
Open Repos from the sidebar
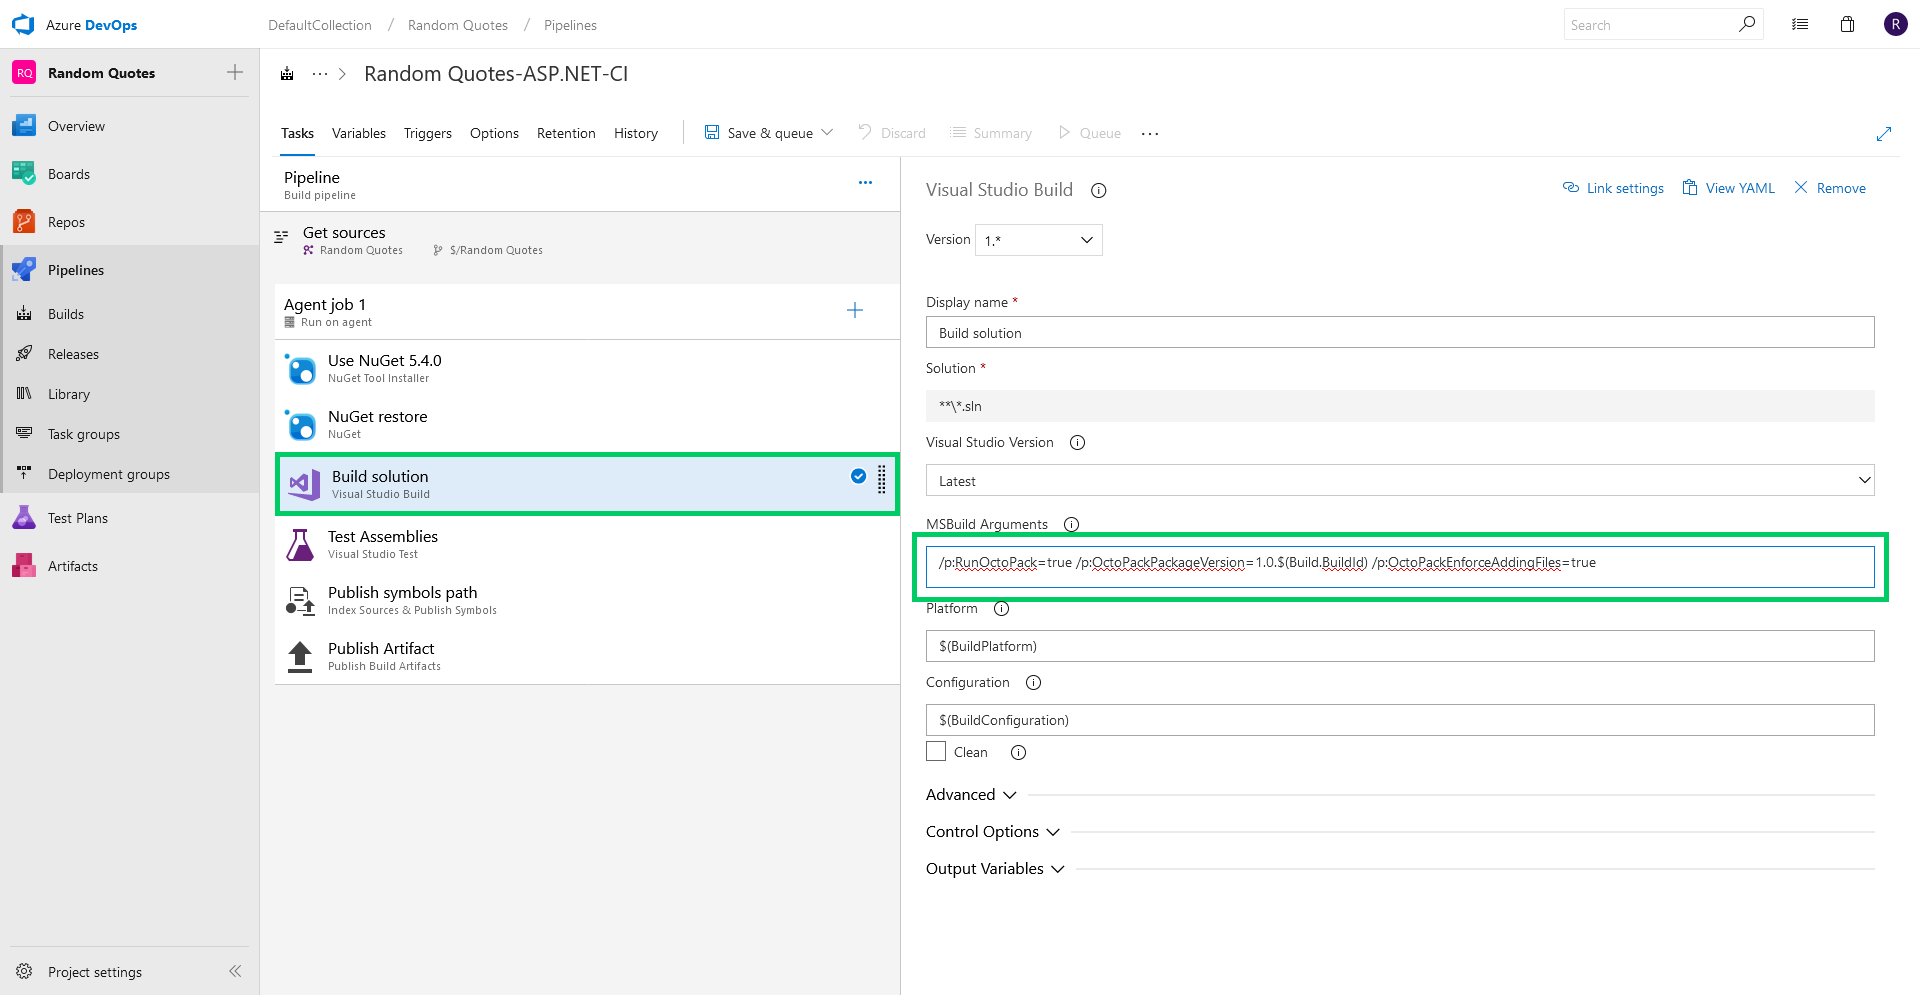coord(66,222)
